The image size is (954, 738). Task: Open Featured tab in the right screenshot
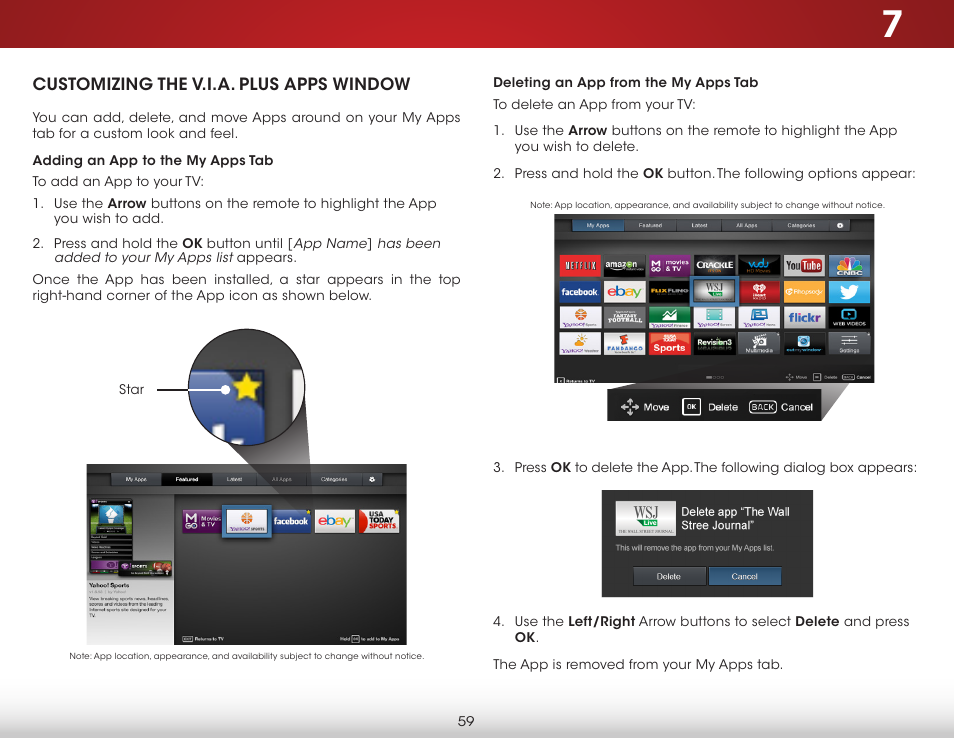pos(650,225)
